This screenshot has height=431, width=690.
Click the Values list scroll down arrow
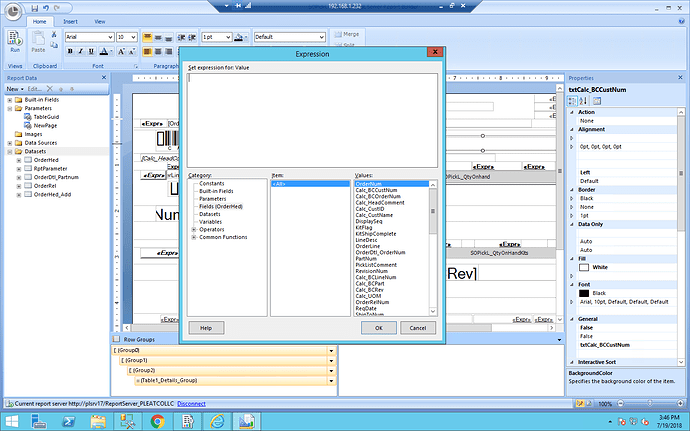433,311
